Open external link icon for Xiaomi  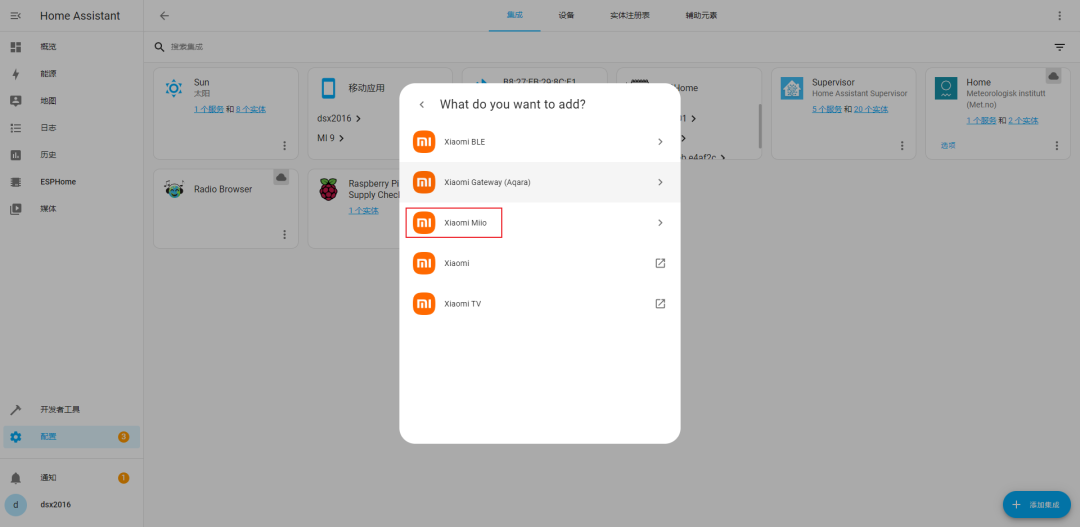point(660,263)
